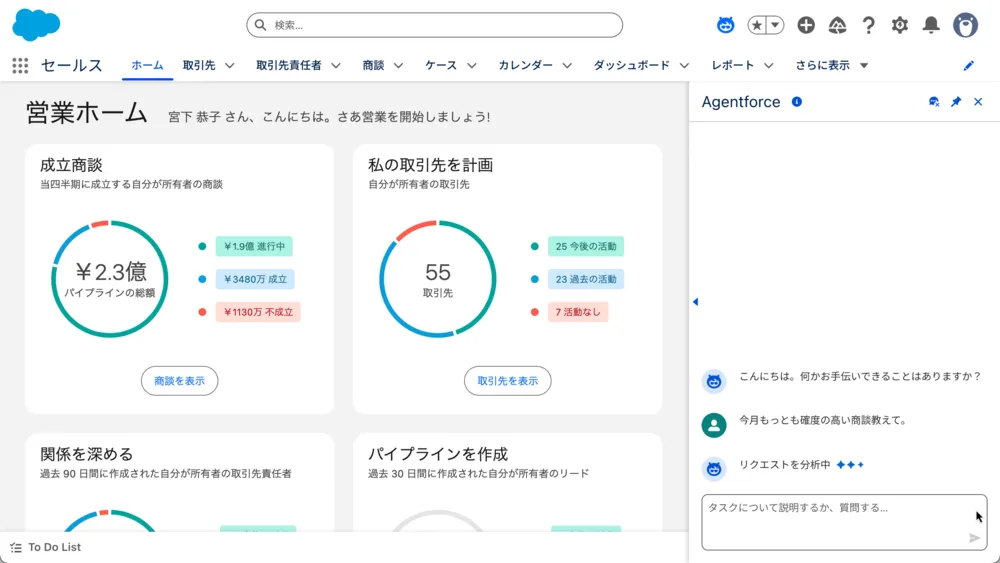Open the user profile avatar
Screen dimensions: 1000x563
tap(966, 25)
